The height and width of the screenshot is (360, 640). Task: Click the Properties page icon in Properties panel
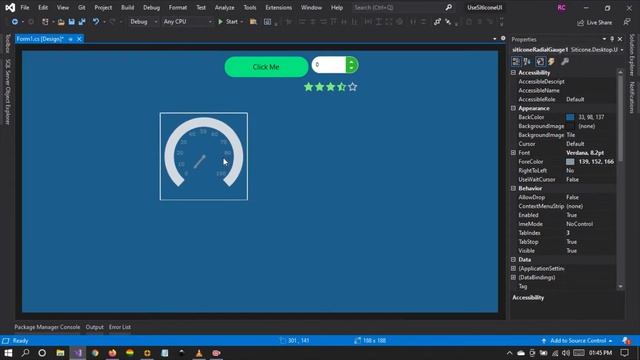pyautogui.click(x=540, y=61)
